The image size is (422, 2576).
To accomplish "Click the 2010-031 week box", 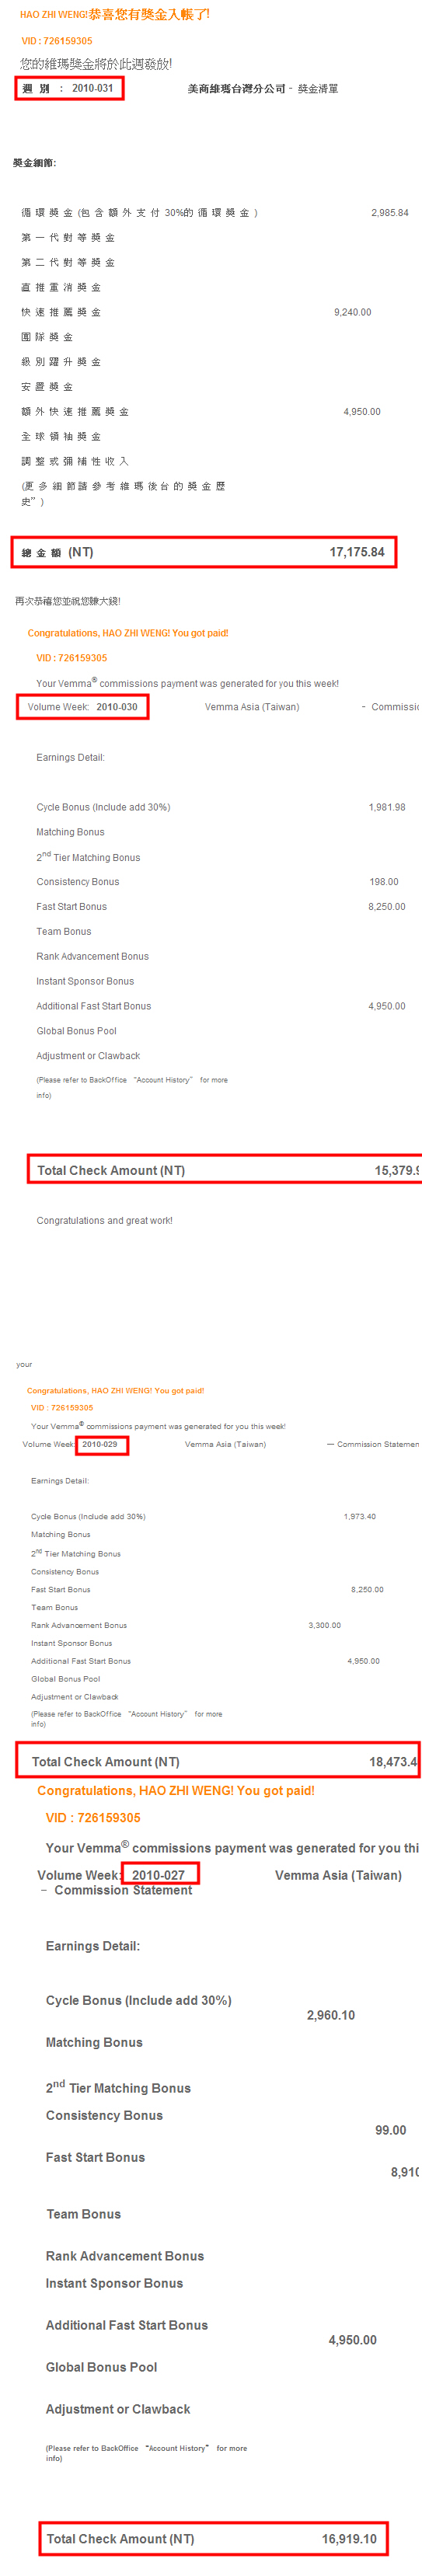I will (70, 88).
